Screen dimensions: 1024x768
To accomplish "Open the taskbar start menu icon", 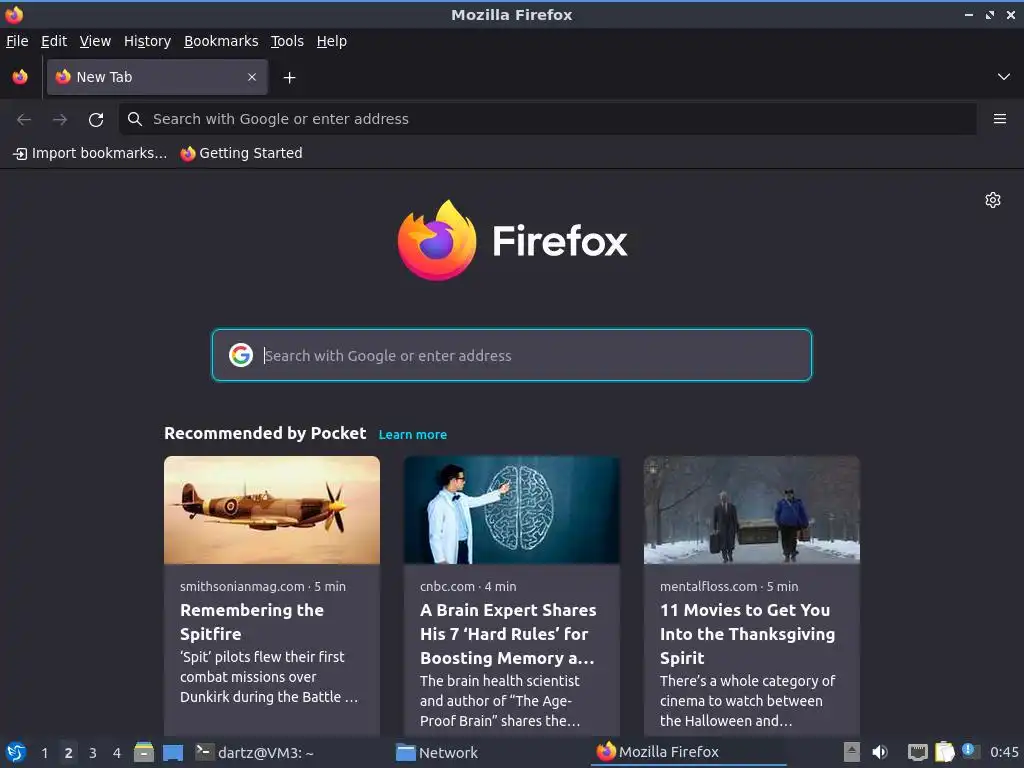I will pos(16,752).
